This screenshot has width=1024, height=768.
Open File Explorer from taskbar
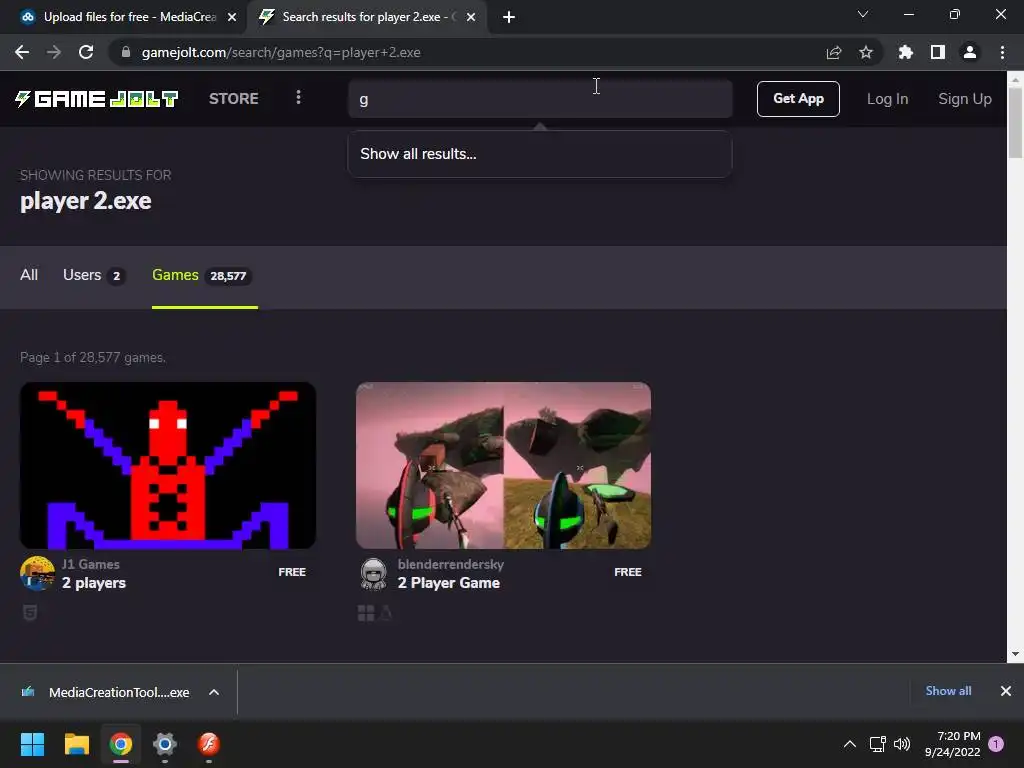[x=76, y=744]
